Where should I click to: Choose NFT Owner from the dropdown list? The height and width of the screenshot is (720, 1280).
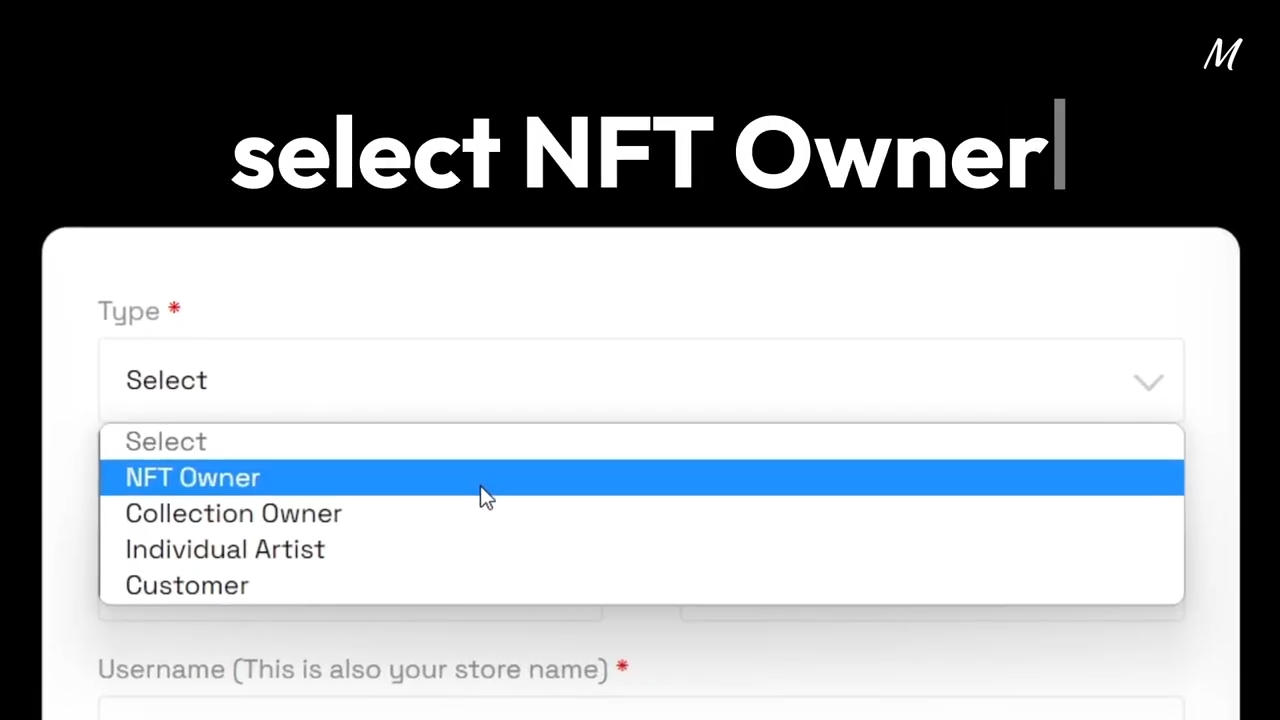pyautogui.click(x=193, y=478)
